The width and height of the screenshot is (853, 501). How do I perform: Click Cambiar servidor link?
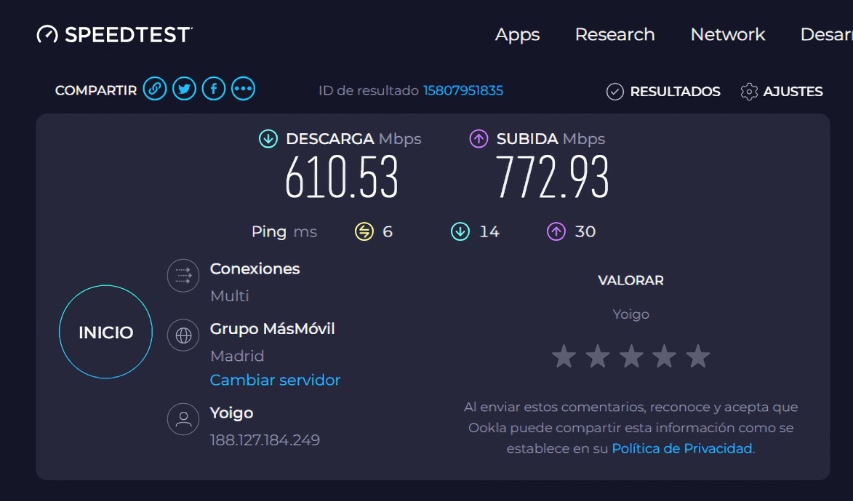click(275, 380)
